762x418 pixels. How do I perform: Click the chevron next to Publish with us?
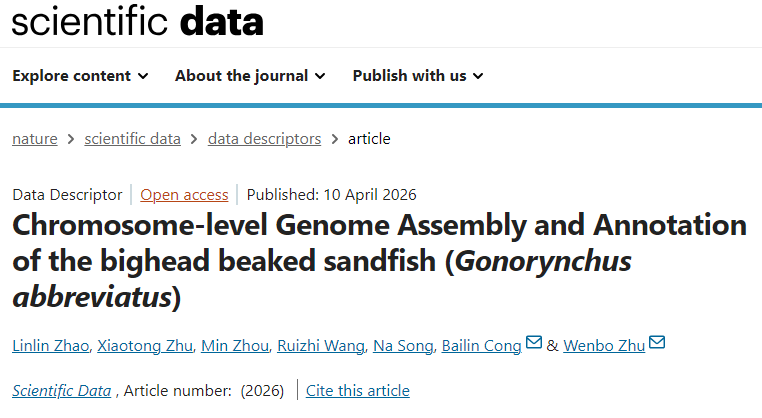pos(478,76)
